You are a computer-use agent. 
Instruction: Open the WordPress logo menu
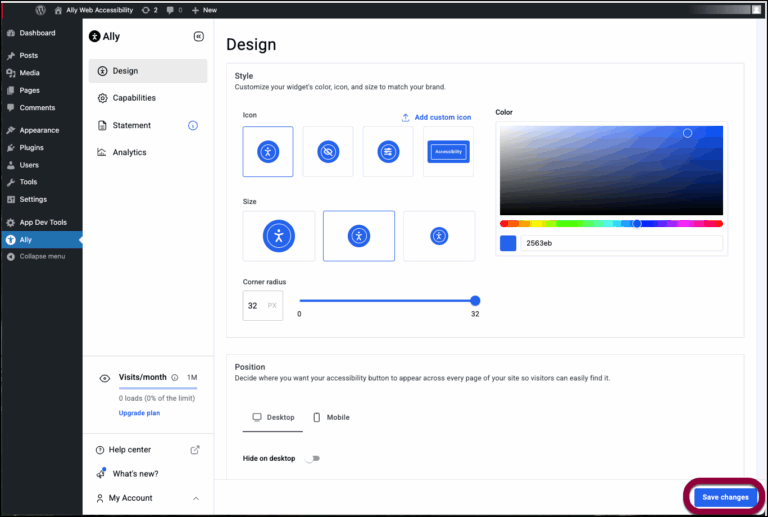(x=41, y=9)
